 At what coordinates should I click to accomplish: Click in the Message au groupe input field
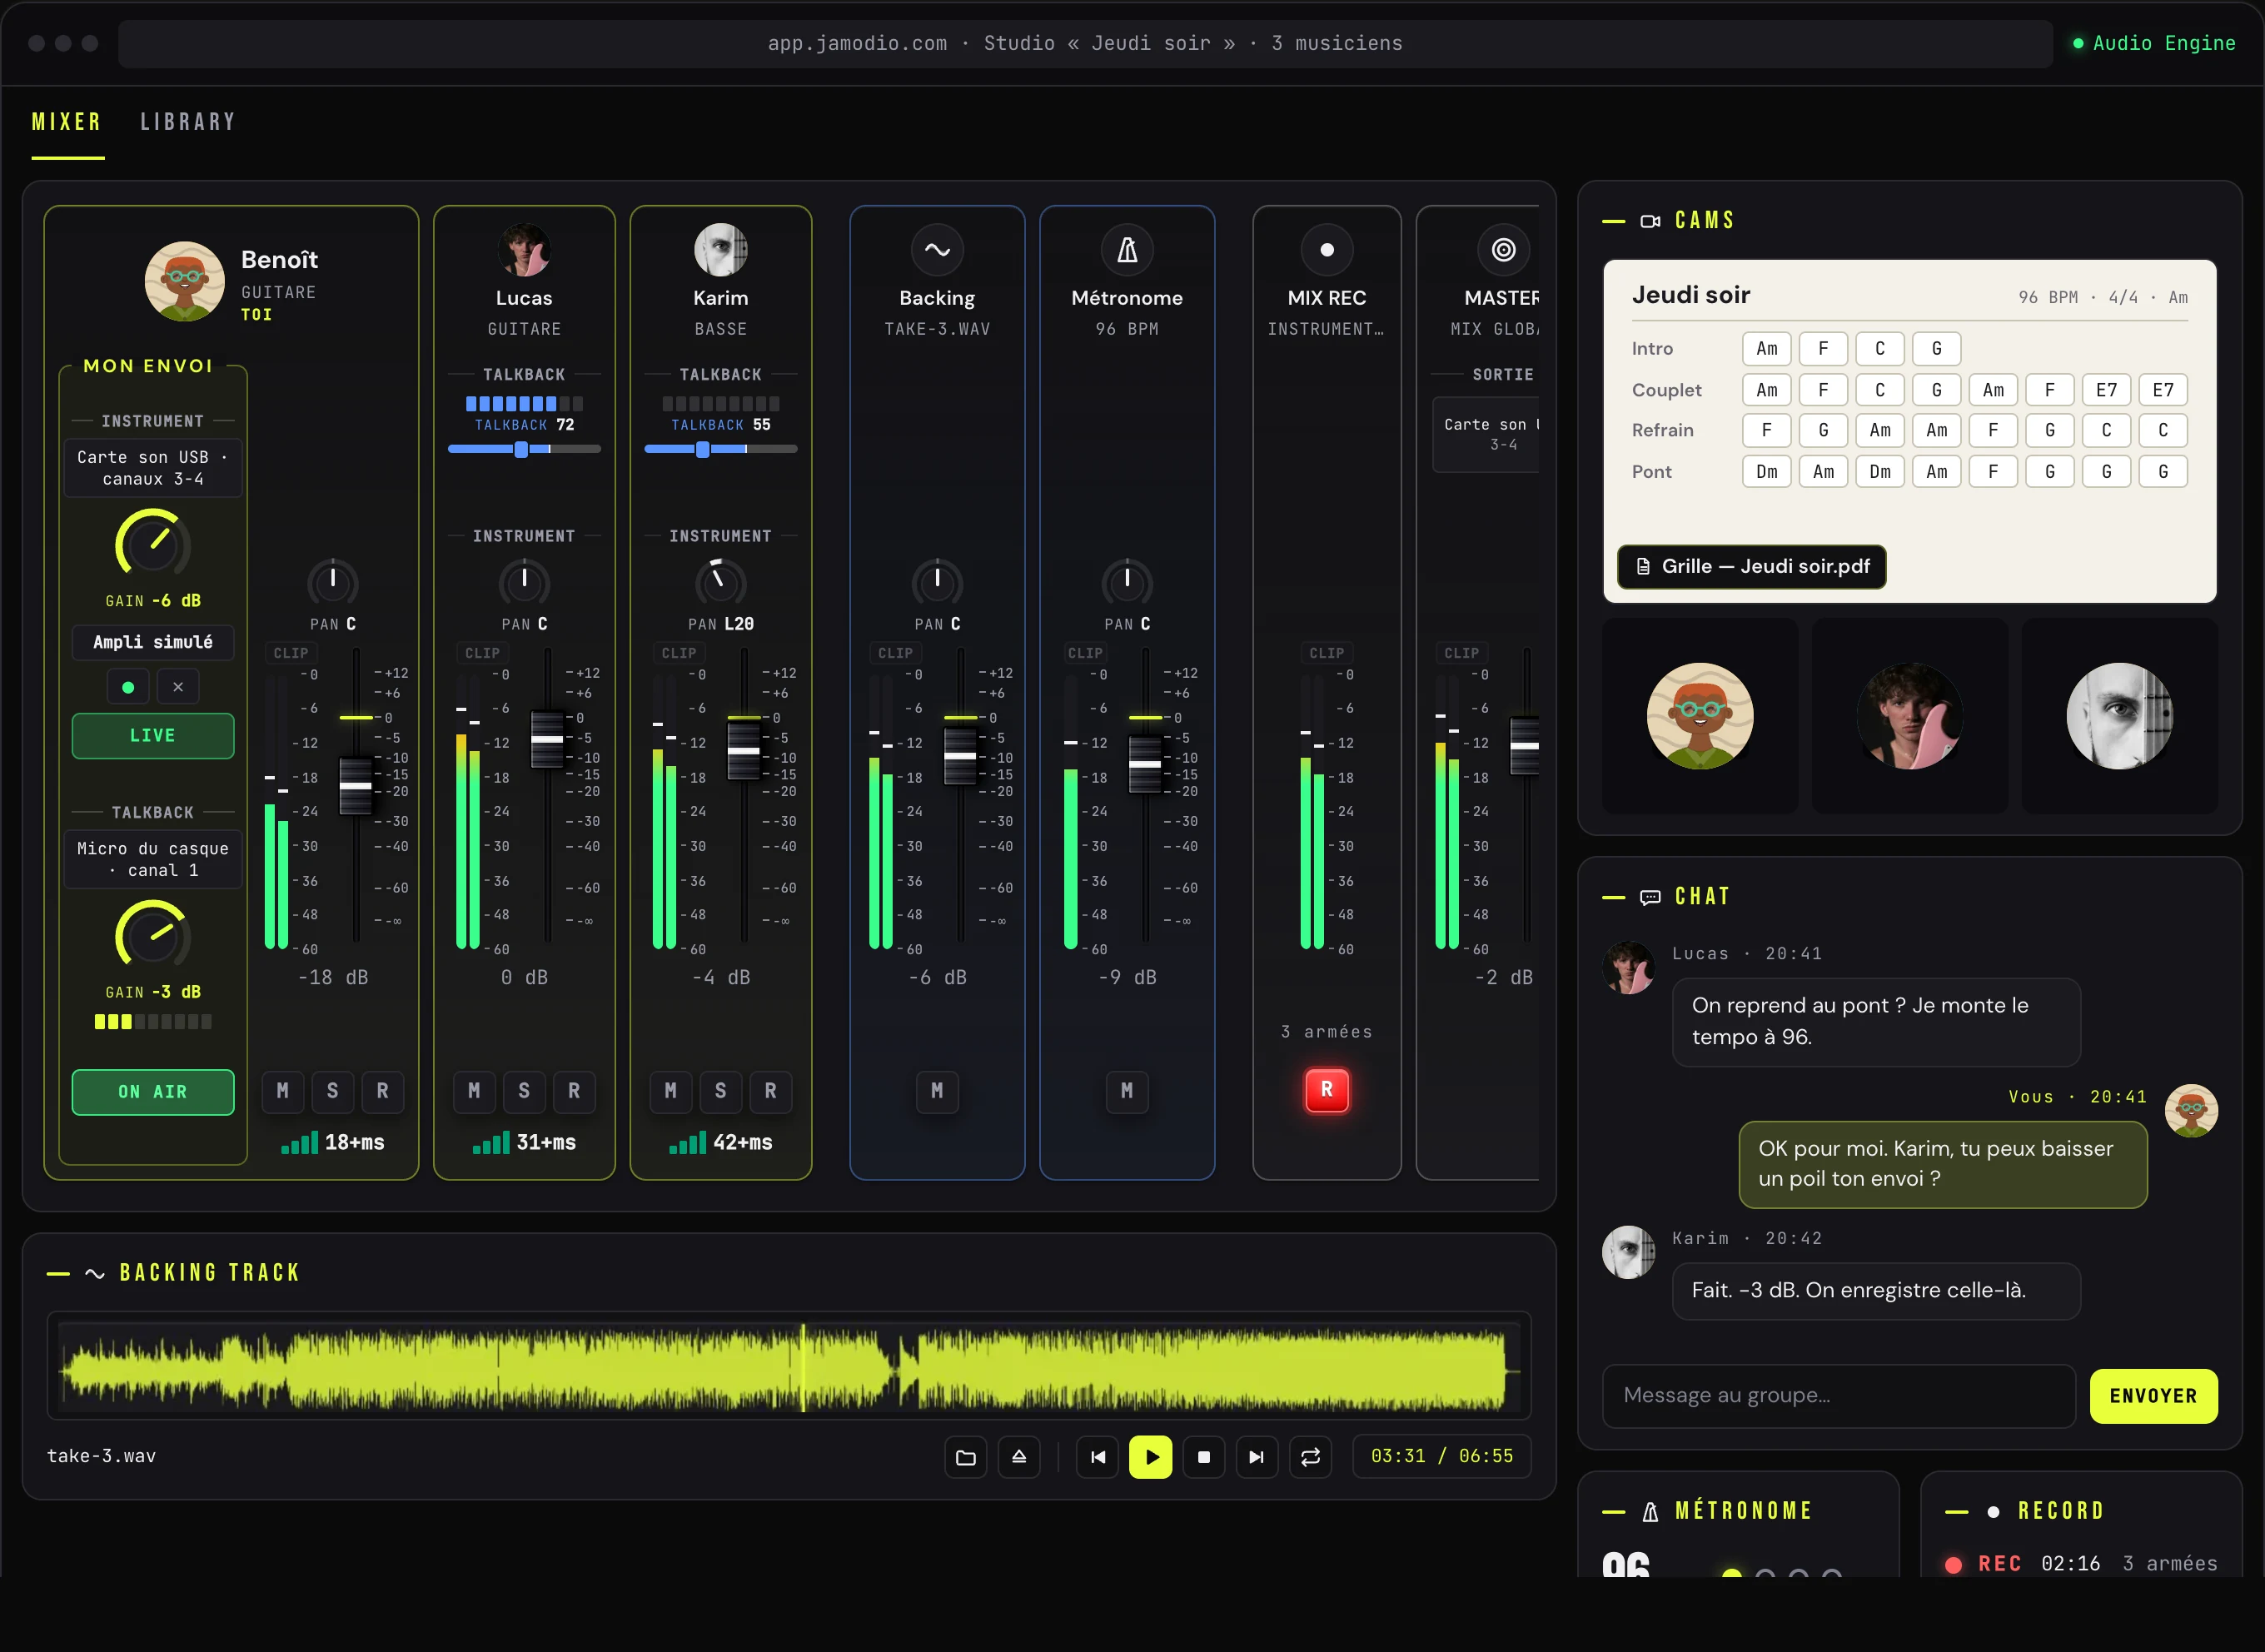pyautogui.click(x=1839, y=1396)
